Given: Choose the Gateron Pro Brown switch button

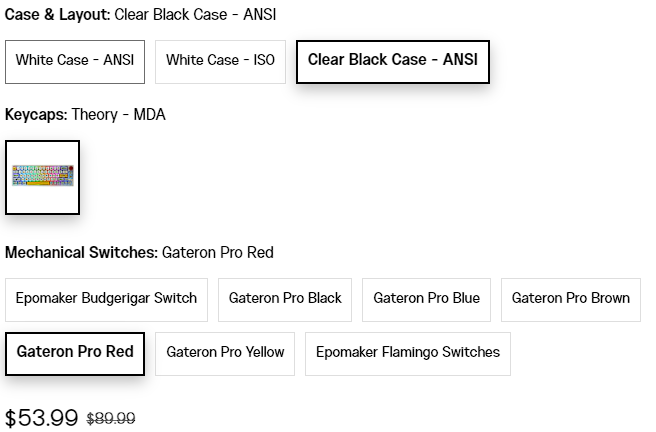Looking at the screenshot, I should point(570,299).
